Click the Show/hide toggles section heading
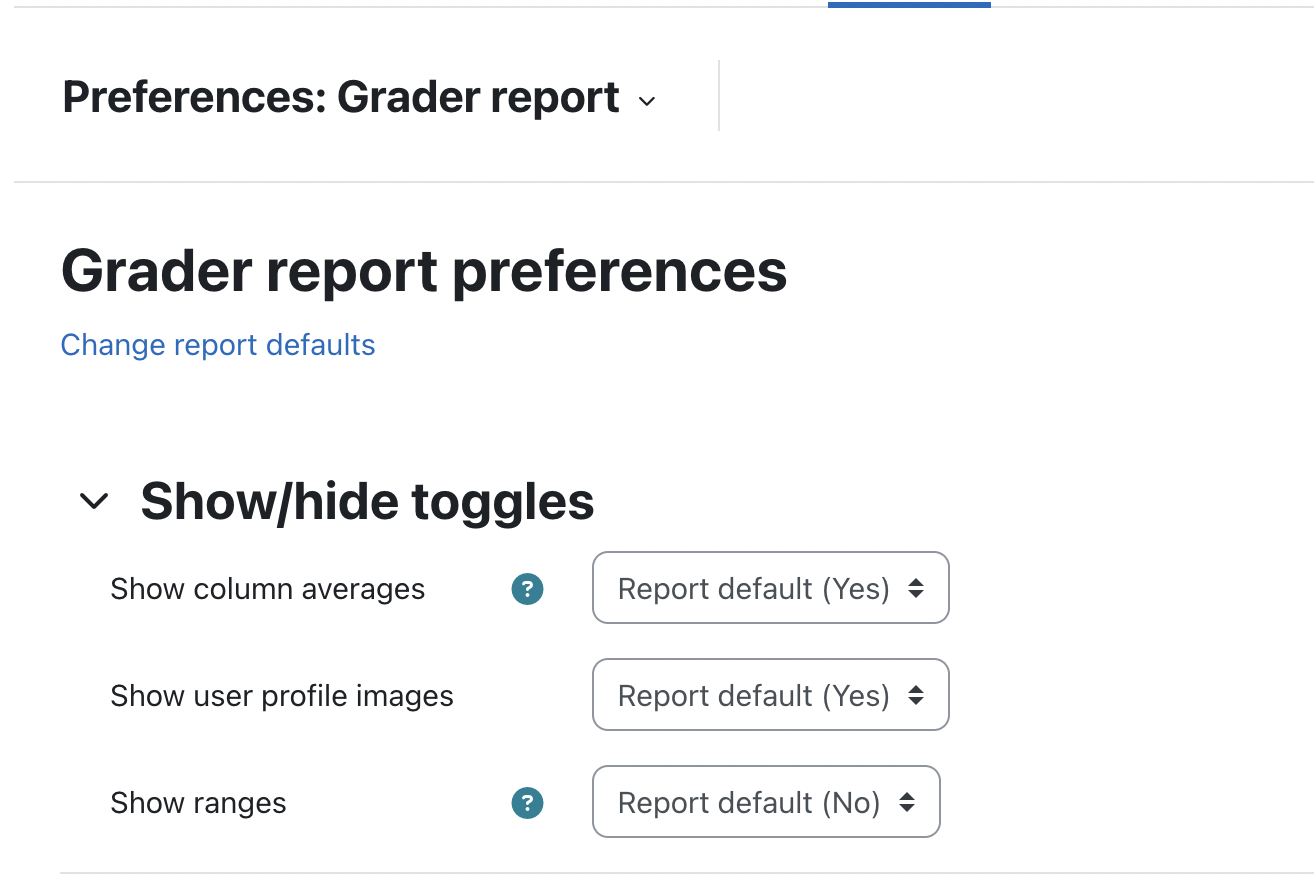This screenshot has width=1314, height=892. click(367, 501)
